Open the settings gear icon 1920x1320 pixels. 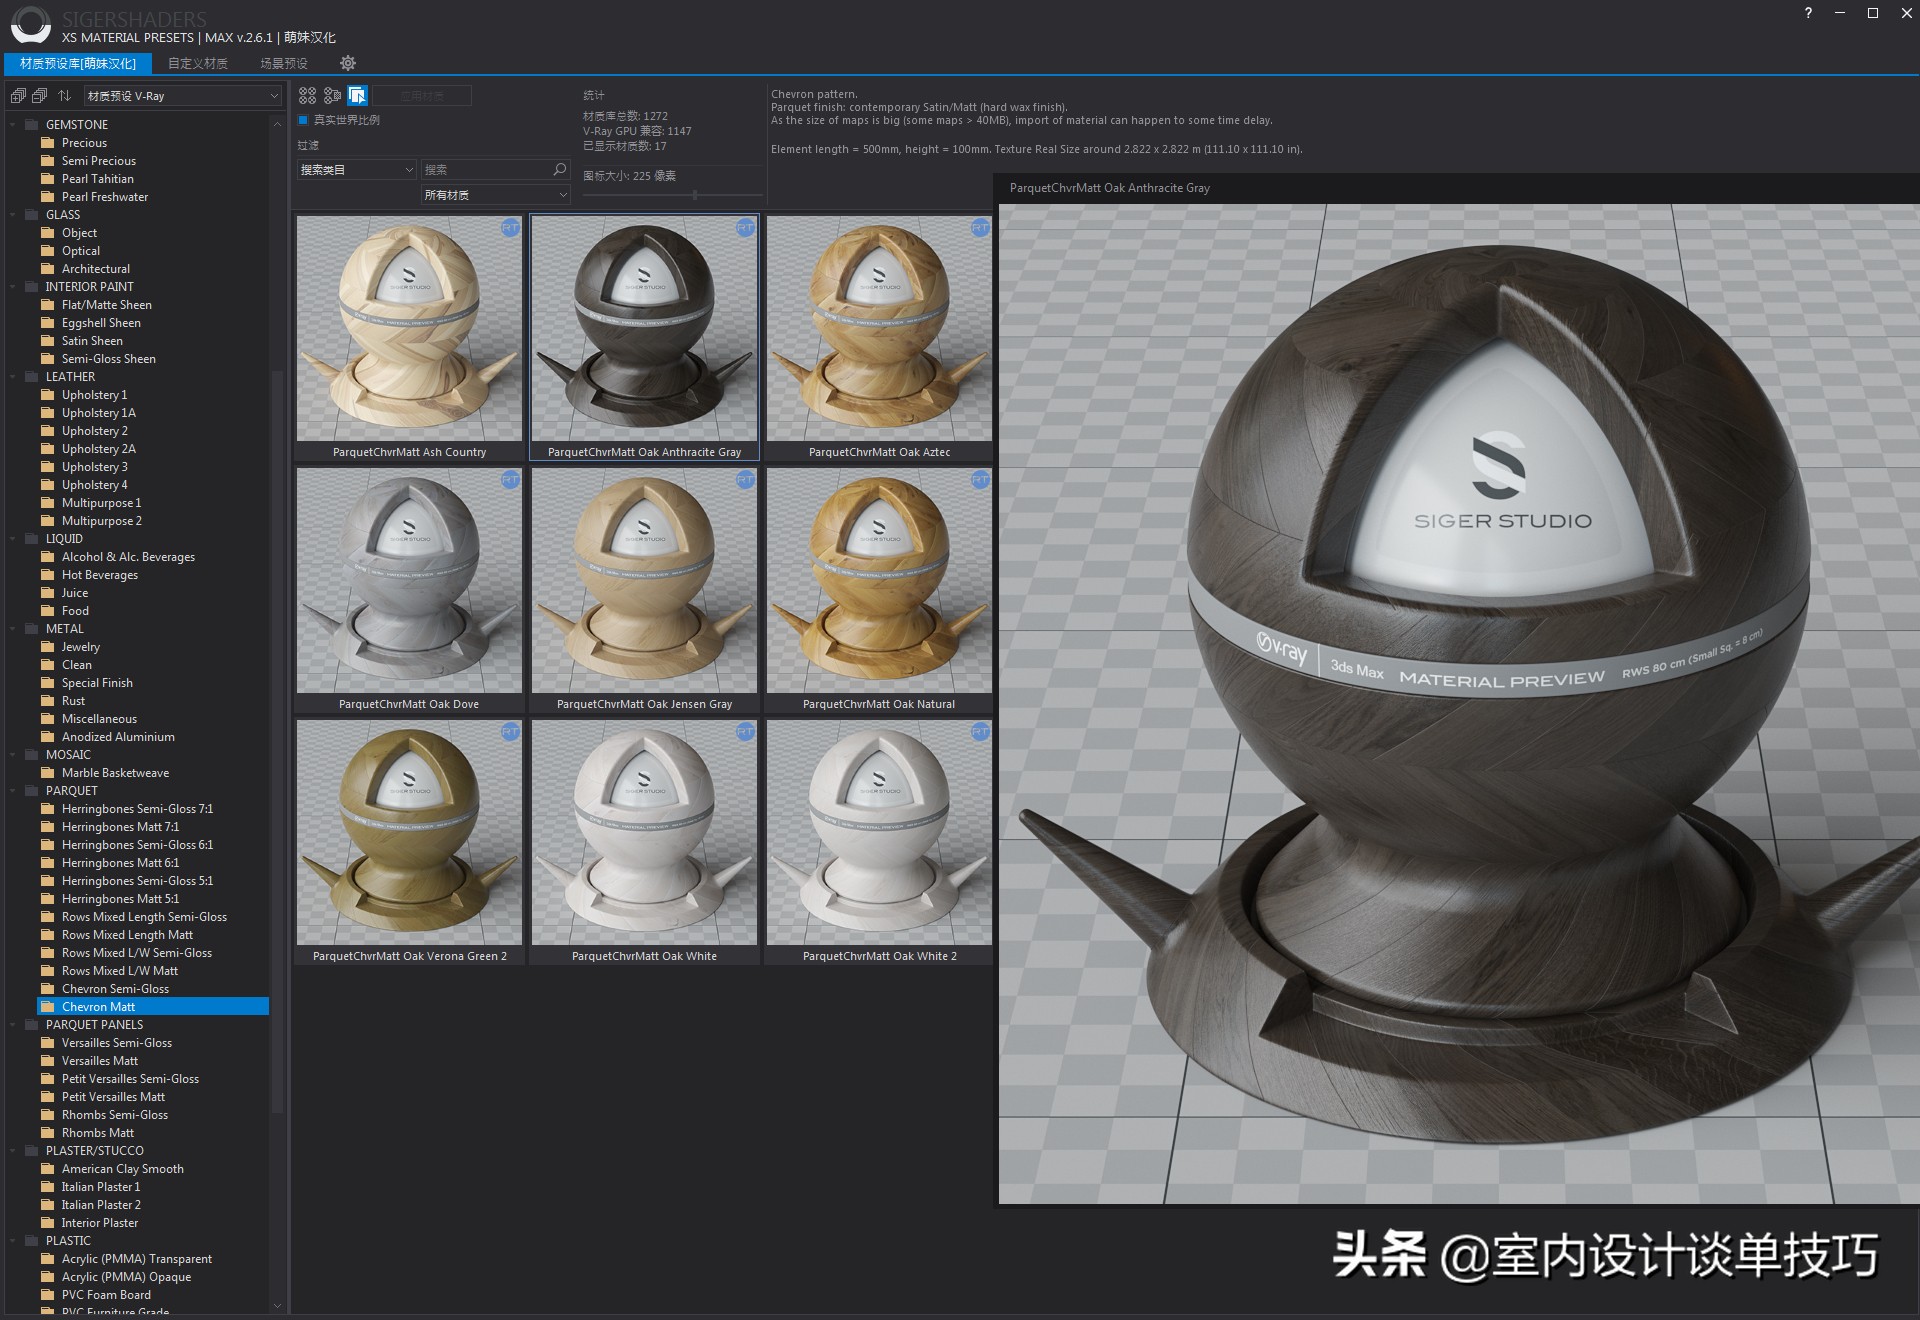coord(348,63)
